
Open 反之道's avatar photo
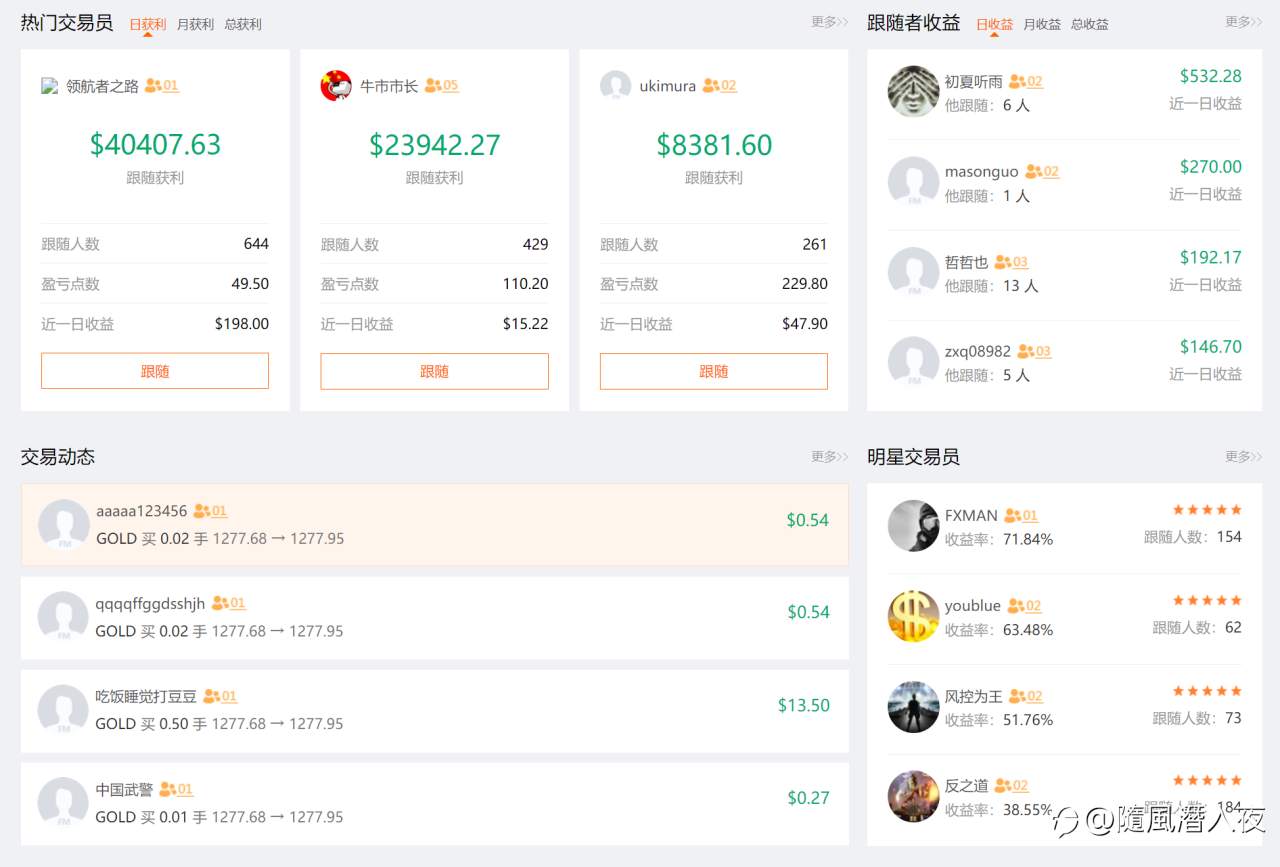click(x=913, y=796)
